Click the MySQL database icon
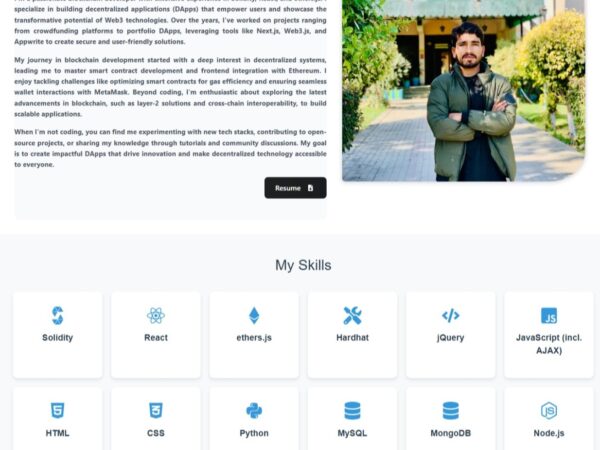 click(352, 411)
